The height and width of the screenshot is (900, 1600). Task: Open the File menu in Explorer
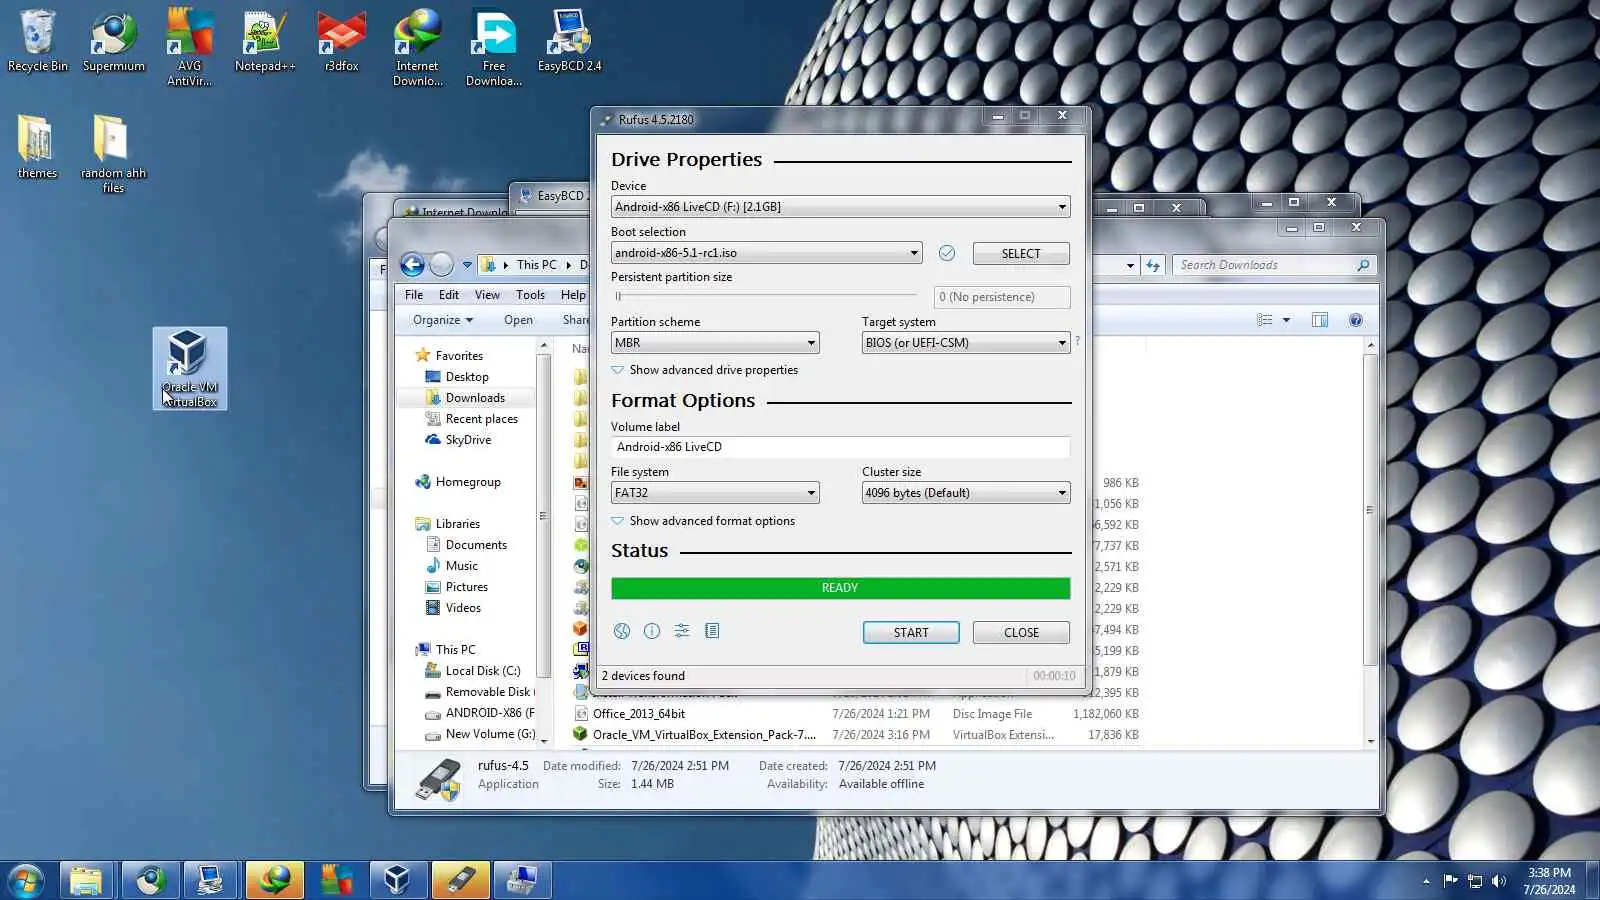414,295
